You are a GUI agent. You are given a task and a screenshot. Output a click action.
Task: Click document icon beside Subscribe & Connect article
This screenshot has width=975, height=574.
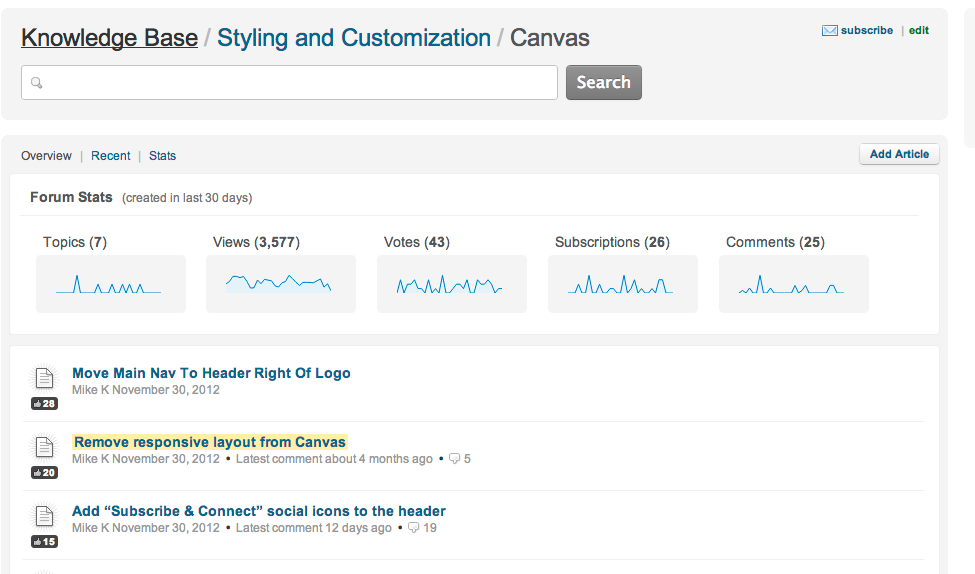(44, 516)
